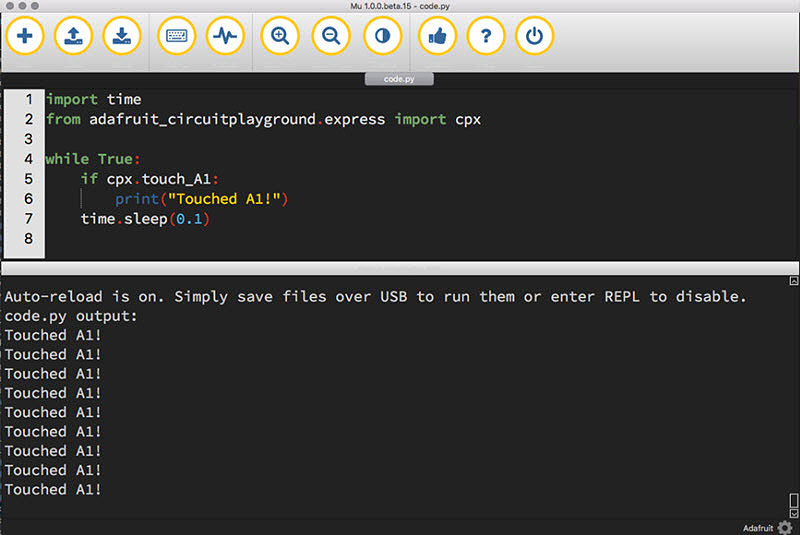
Task: Check code with the thumbs-up icon
Action: (x=437, y=36)
